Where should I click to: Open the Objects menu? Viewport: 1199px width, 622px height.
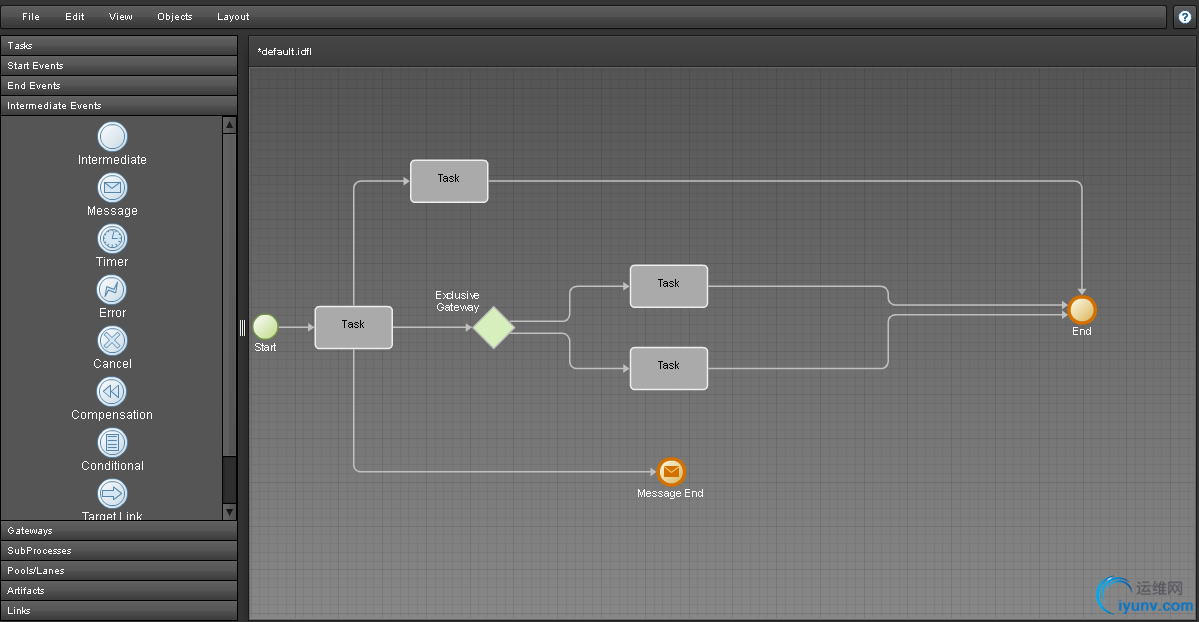click(x=175, y=17)
